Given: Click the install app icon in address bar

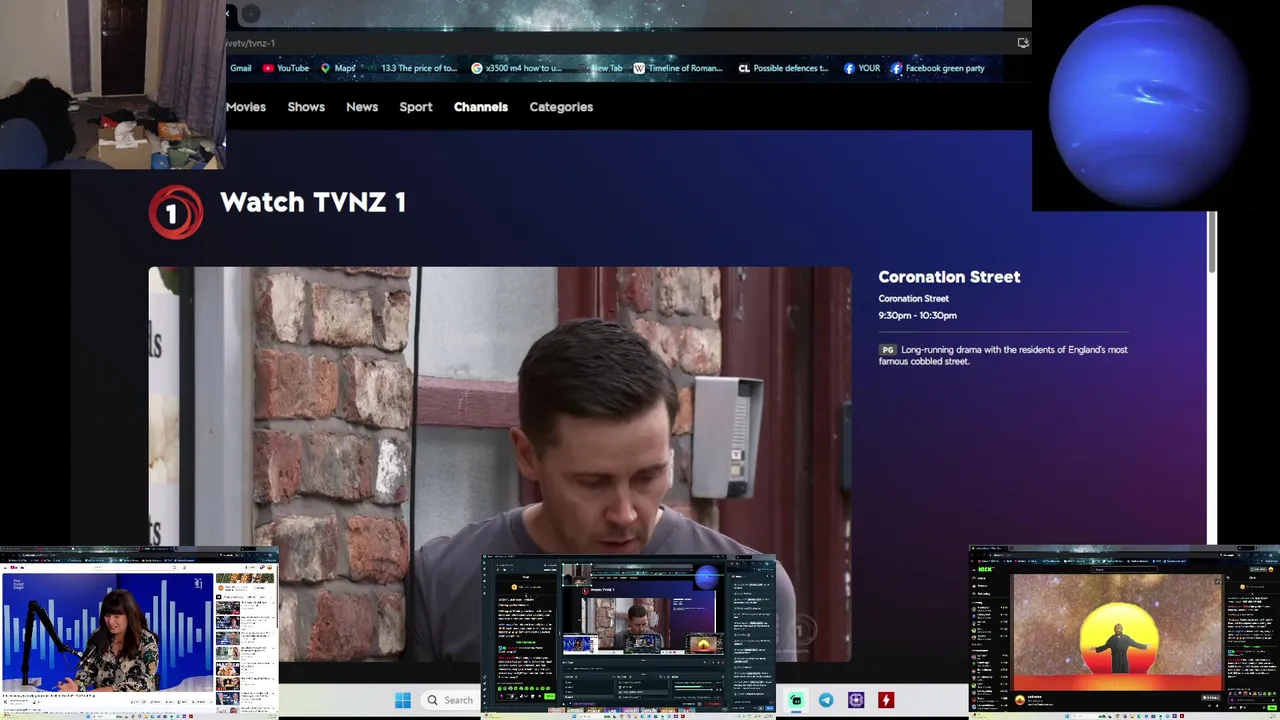Looking at the screenshot, I should (1022, 43).
